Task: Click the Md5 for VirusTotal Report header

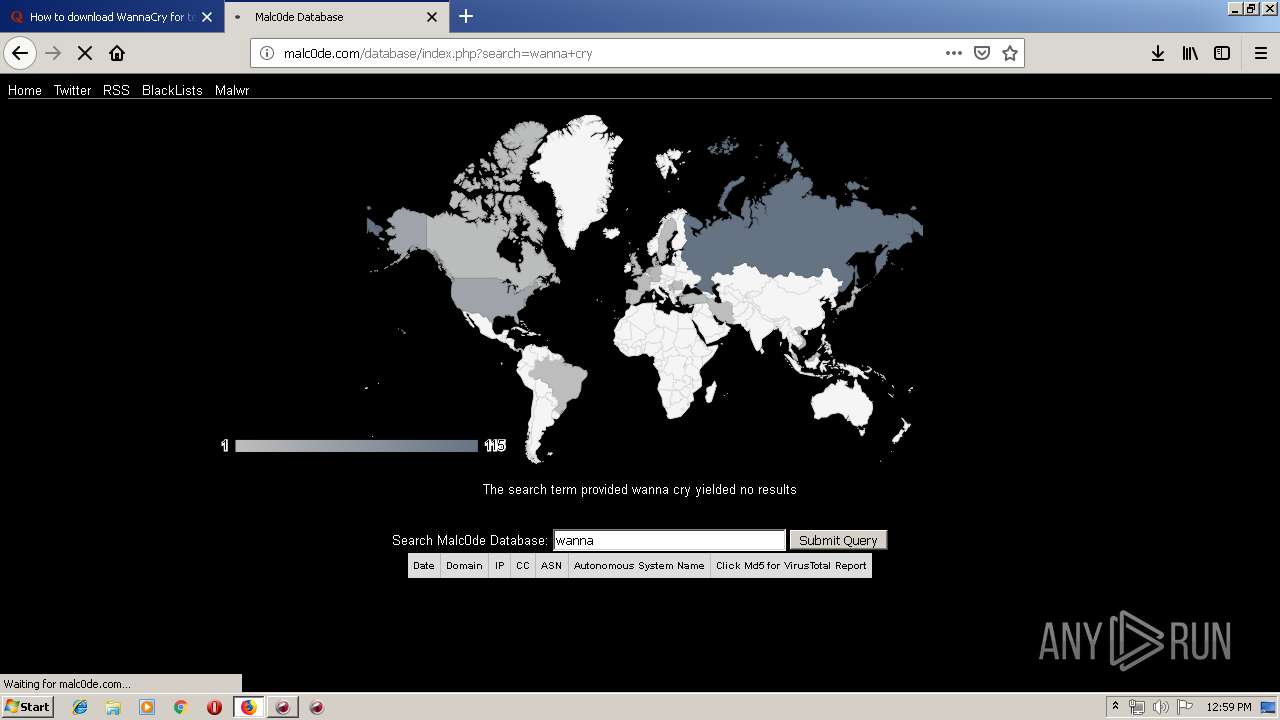Action: point(791,565)
